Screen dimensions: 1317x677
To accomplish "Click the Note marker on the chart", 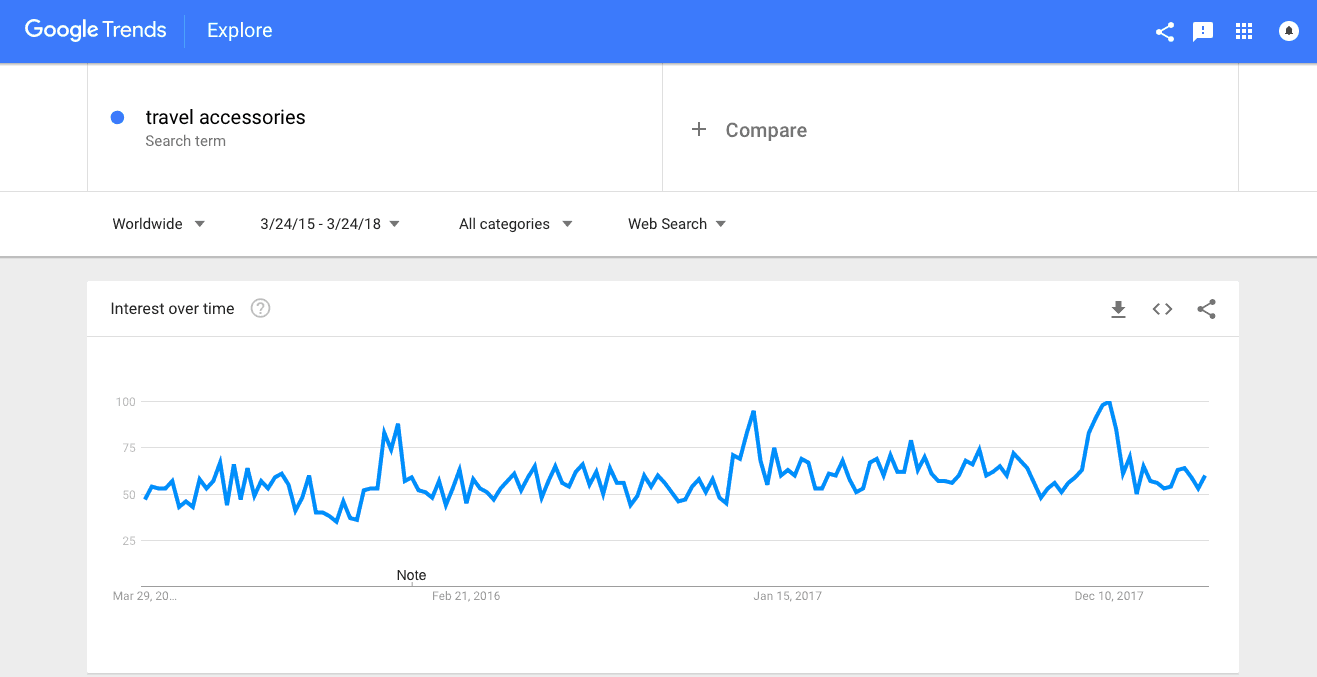I will tap(411, 575).
